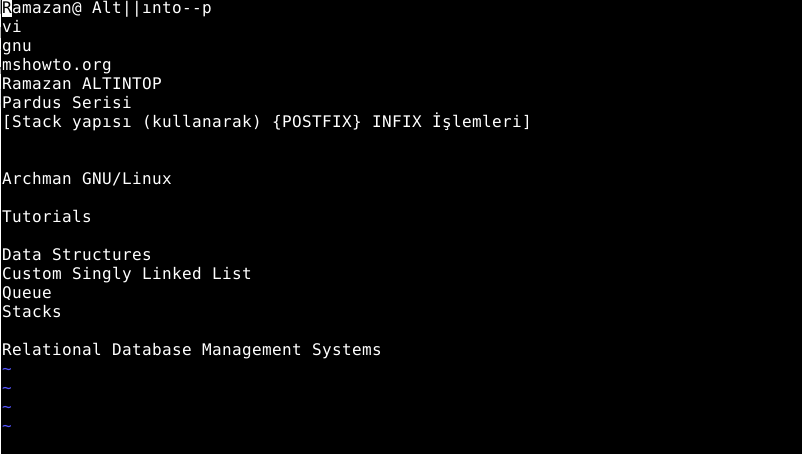Click the word 'İşlemleri]' at line end

pyautogui.click(x=481, y=122)
